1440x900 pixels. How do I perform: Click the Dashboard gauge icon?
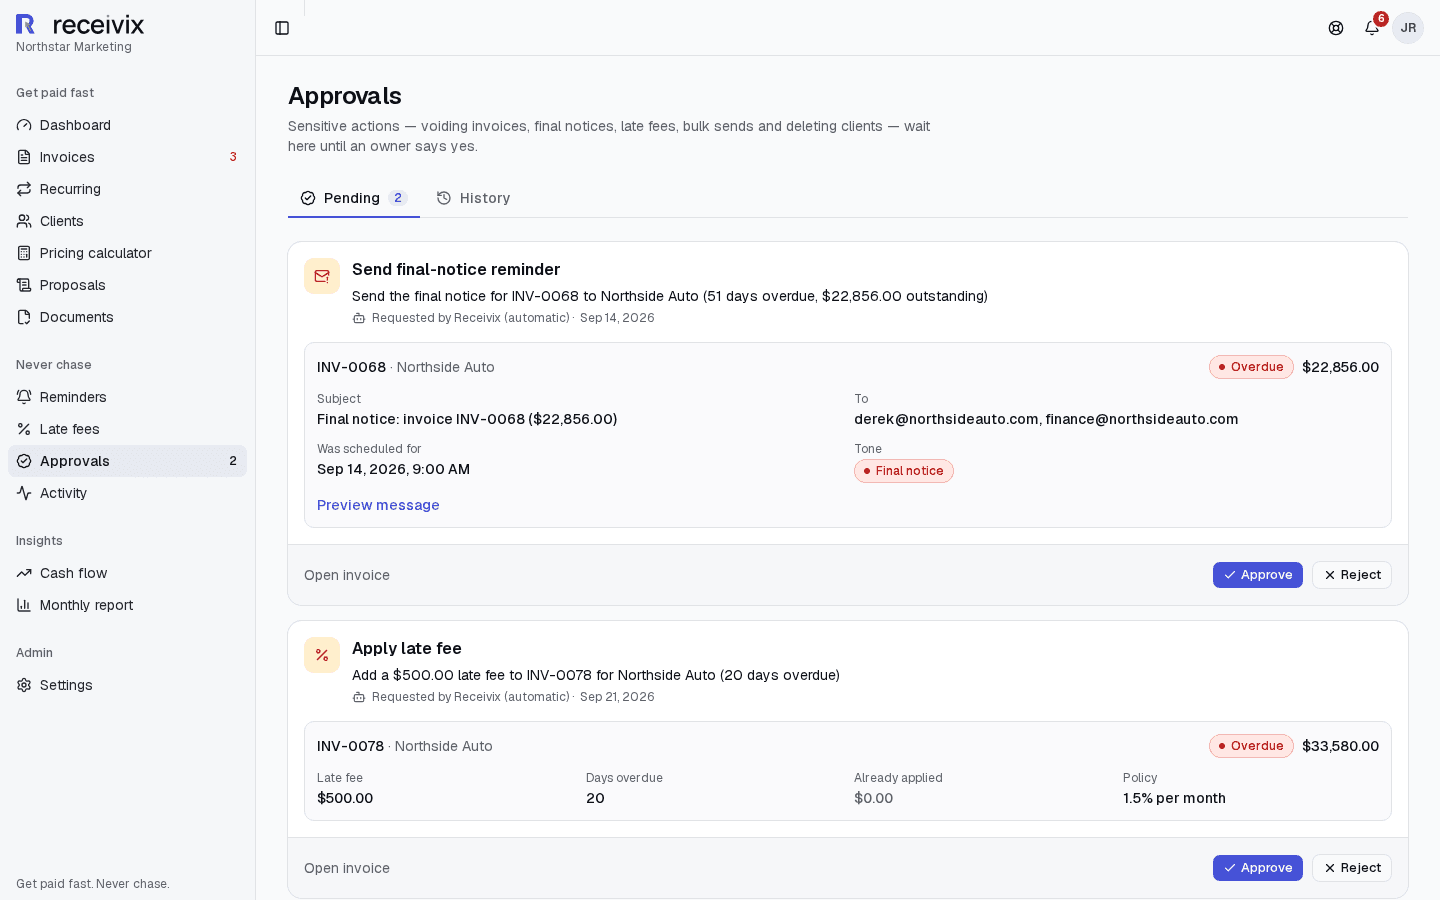pyautogui.click(x=24, y=125)
